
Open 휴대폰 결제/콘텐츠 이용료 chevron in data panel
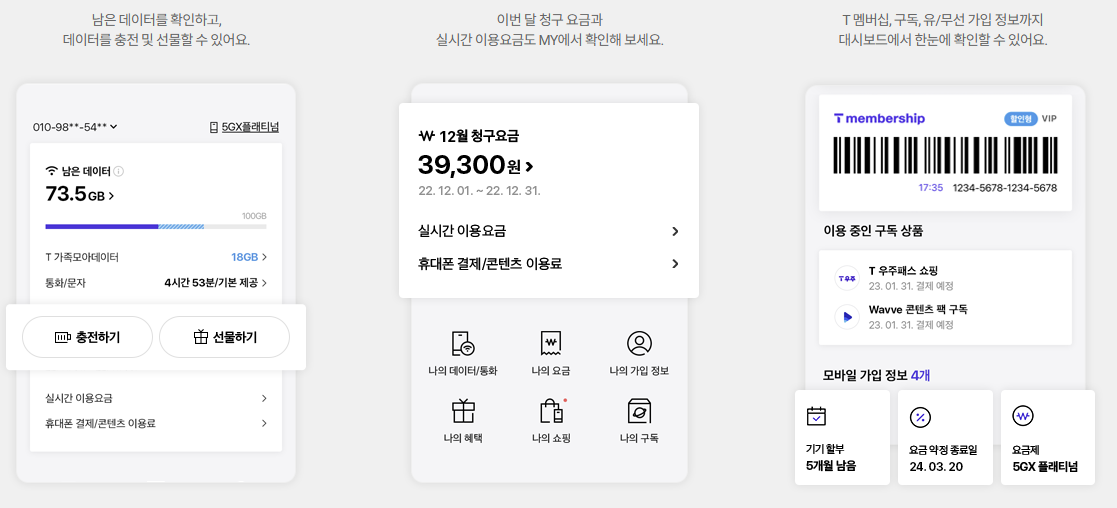[x=264, y=423]
